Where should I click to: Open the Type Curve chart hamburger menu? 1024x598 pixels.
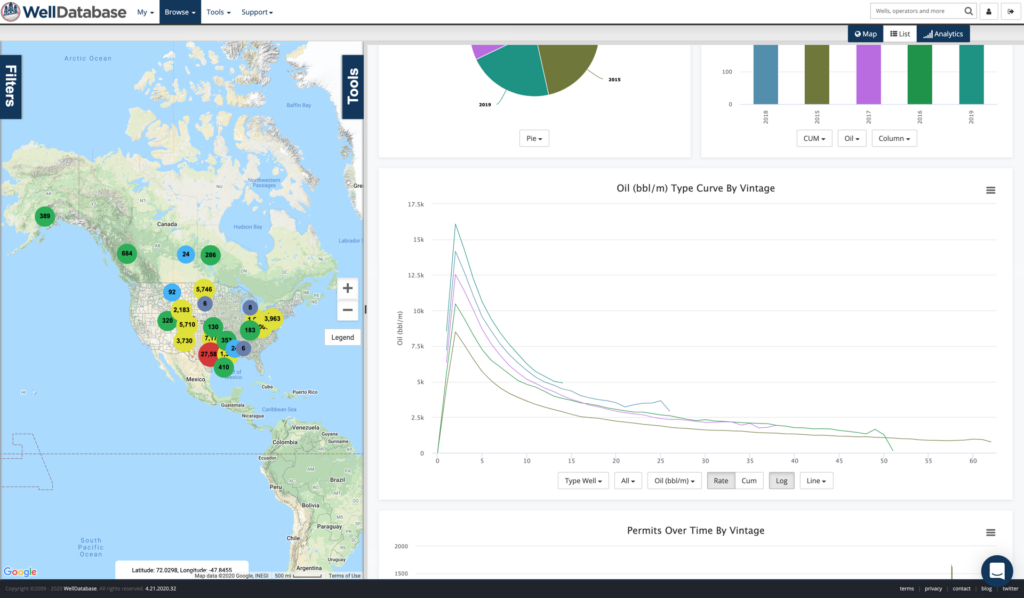[x=990, y=190]
